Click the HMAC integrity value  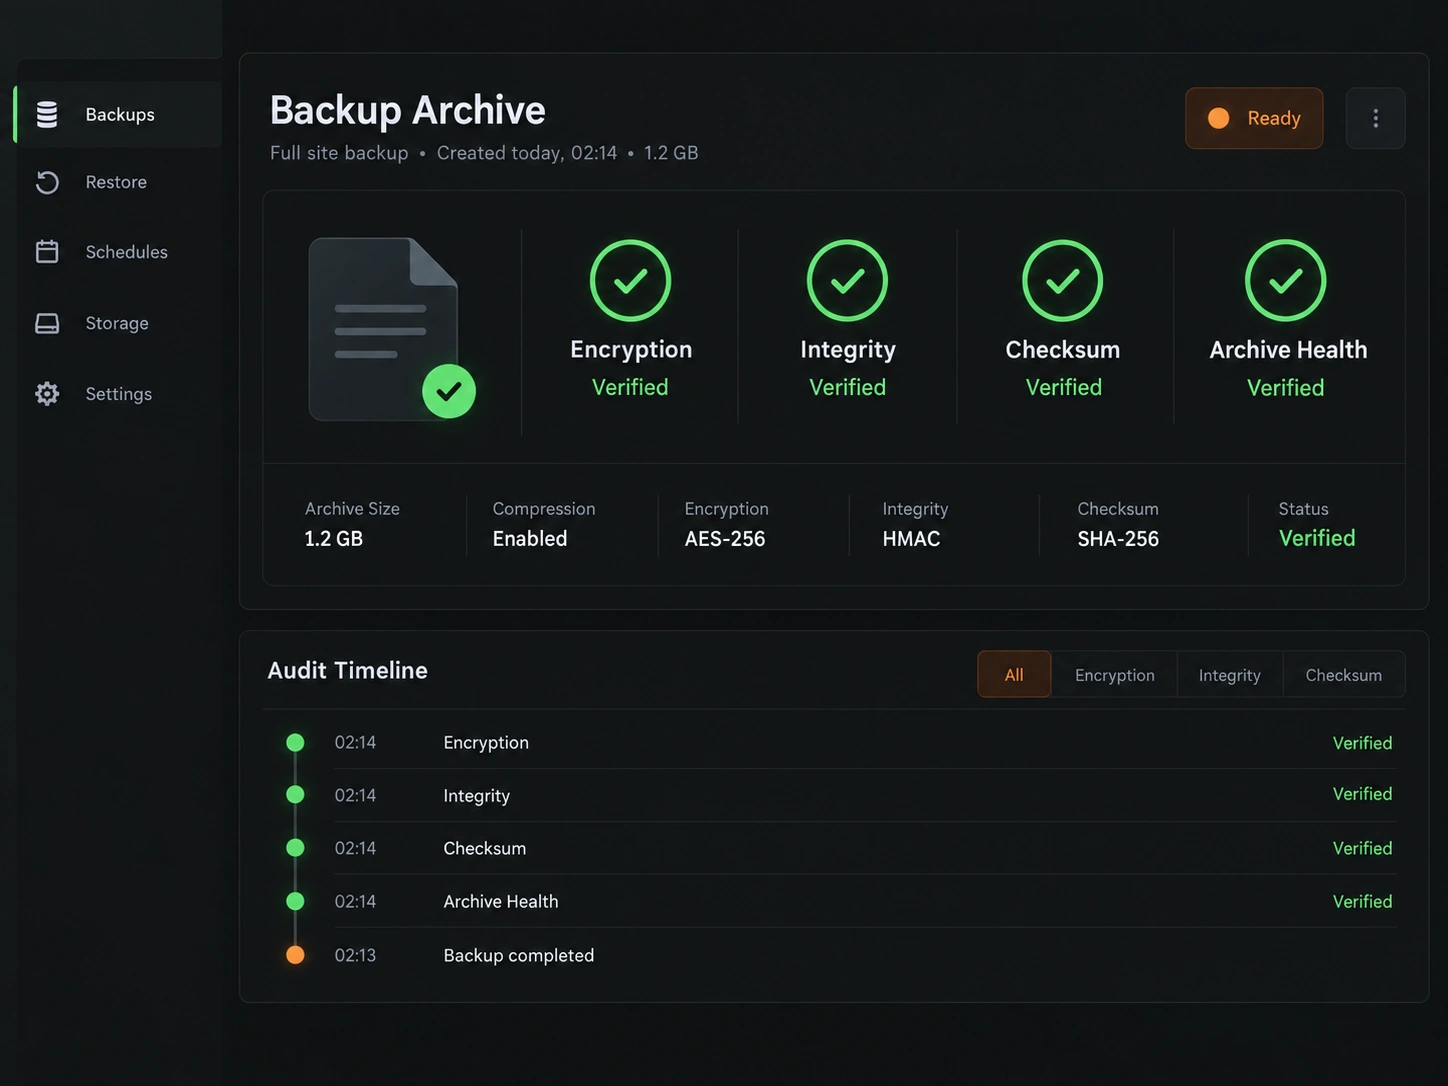[x=911, y=539]
